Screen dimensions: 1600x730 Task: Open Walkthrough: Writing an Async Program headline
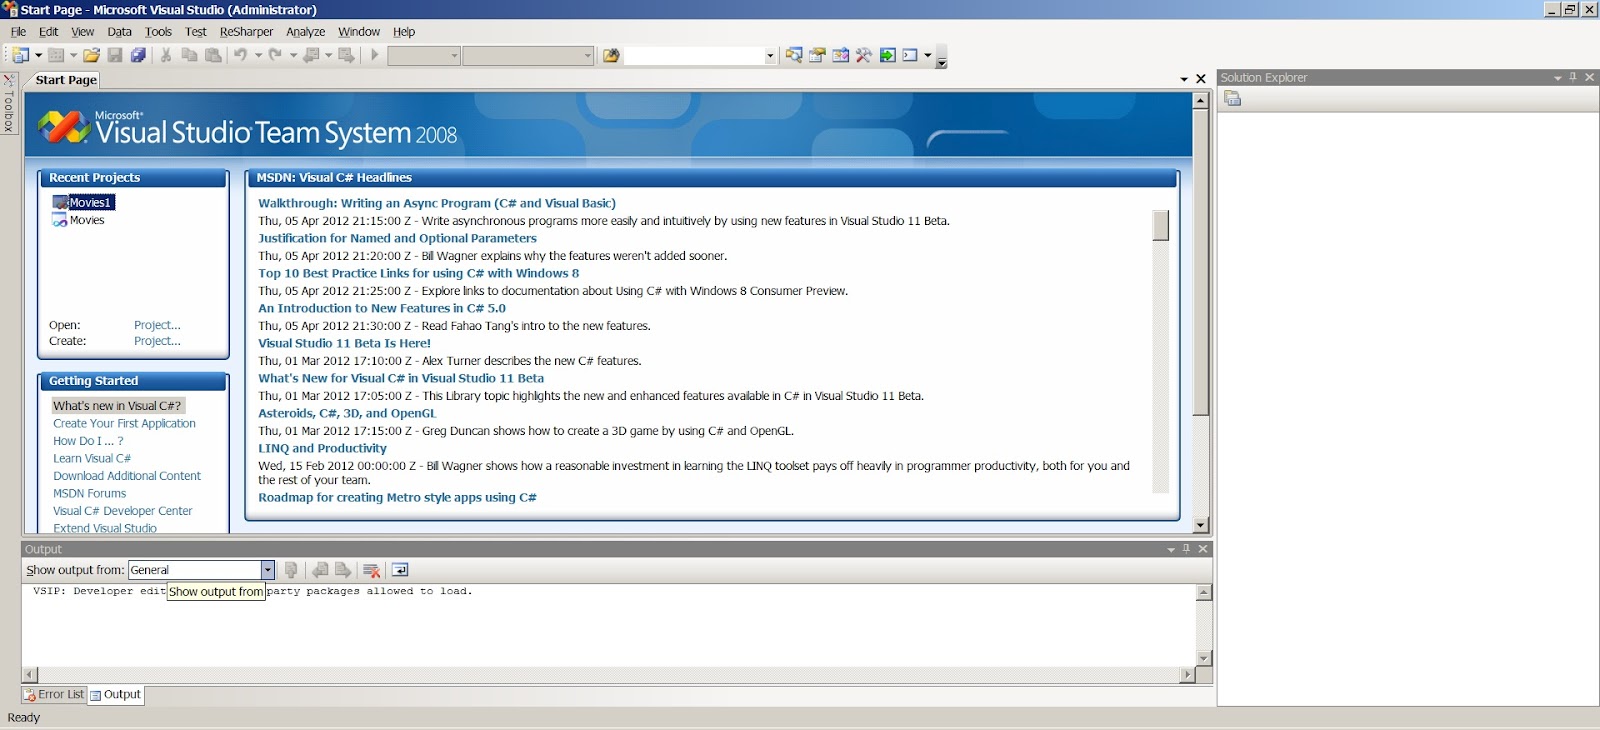pos(437,203)
